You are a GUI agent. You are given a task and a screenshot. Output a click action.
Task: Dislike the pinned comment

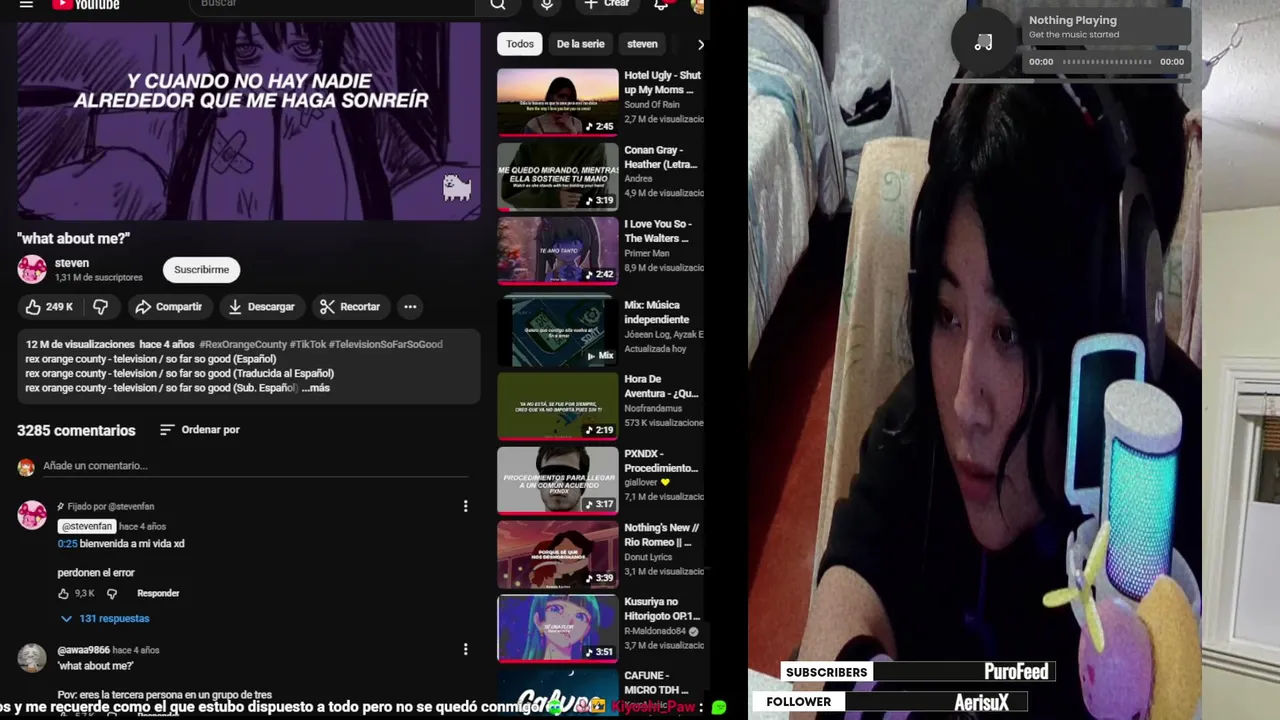tap(111, 594)
